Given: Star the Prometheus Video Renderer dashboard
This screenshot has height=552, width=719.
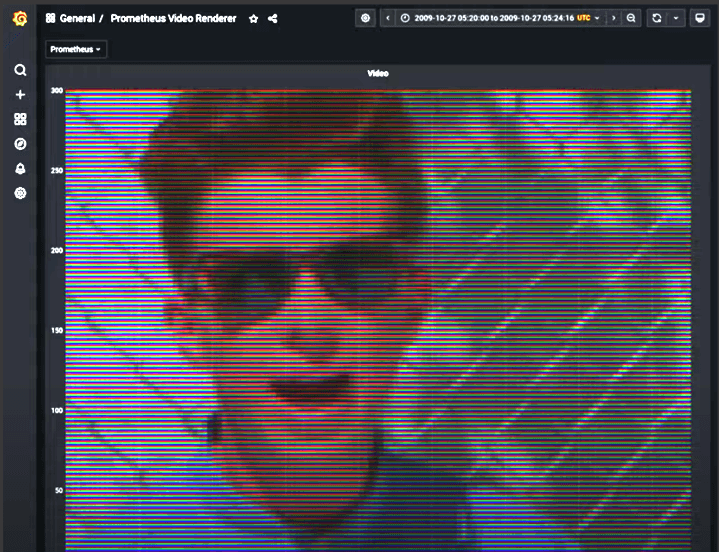Looking at the screenshot, I should 253,19.
